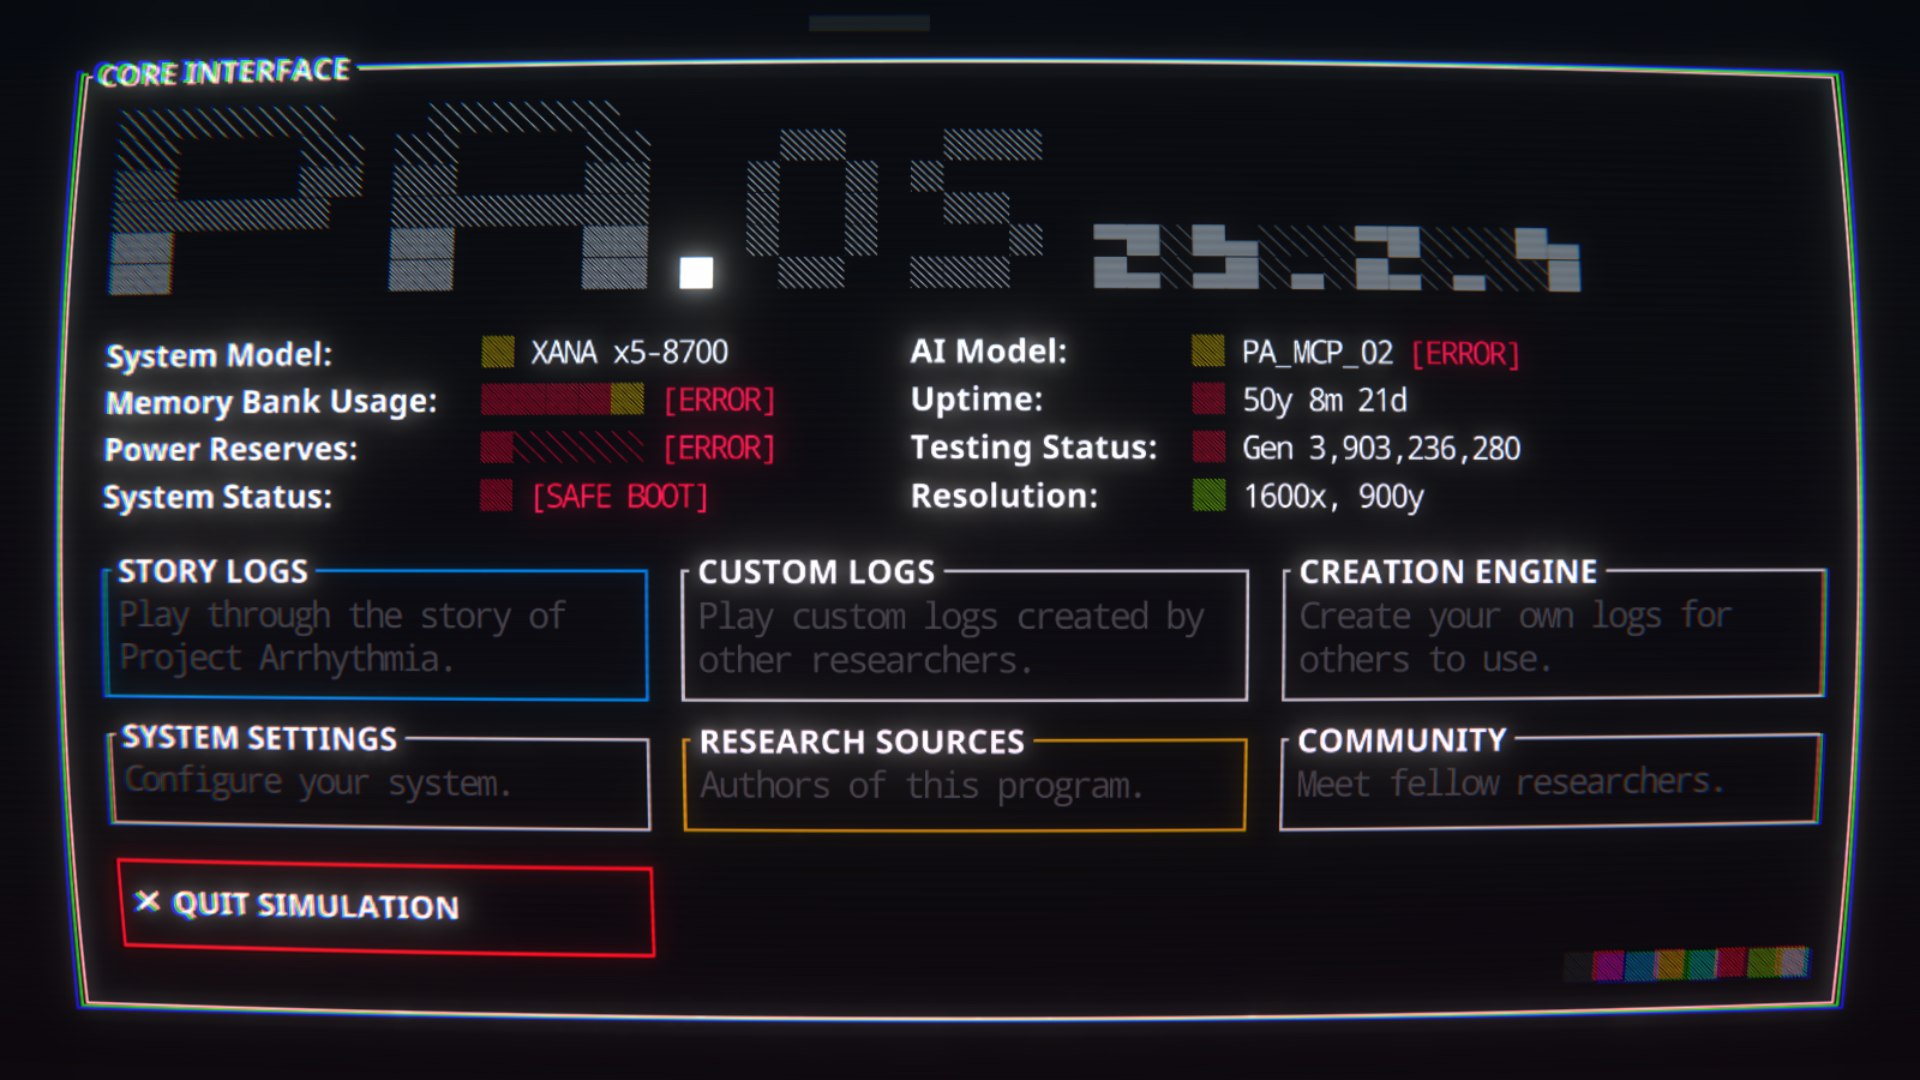
Task: Click the magenta swatch in color strip
Action: coord(1607,965)
